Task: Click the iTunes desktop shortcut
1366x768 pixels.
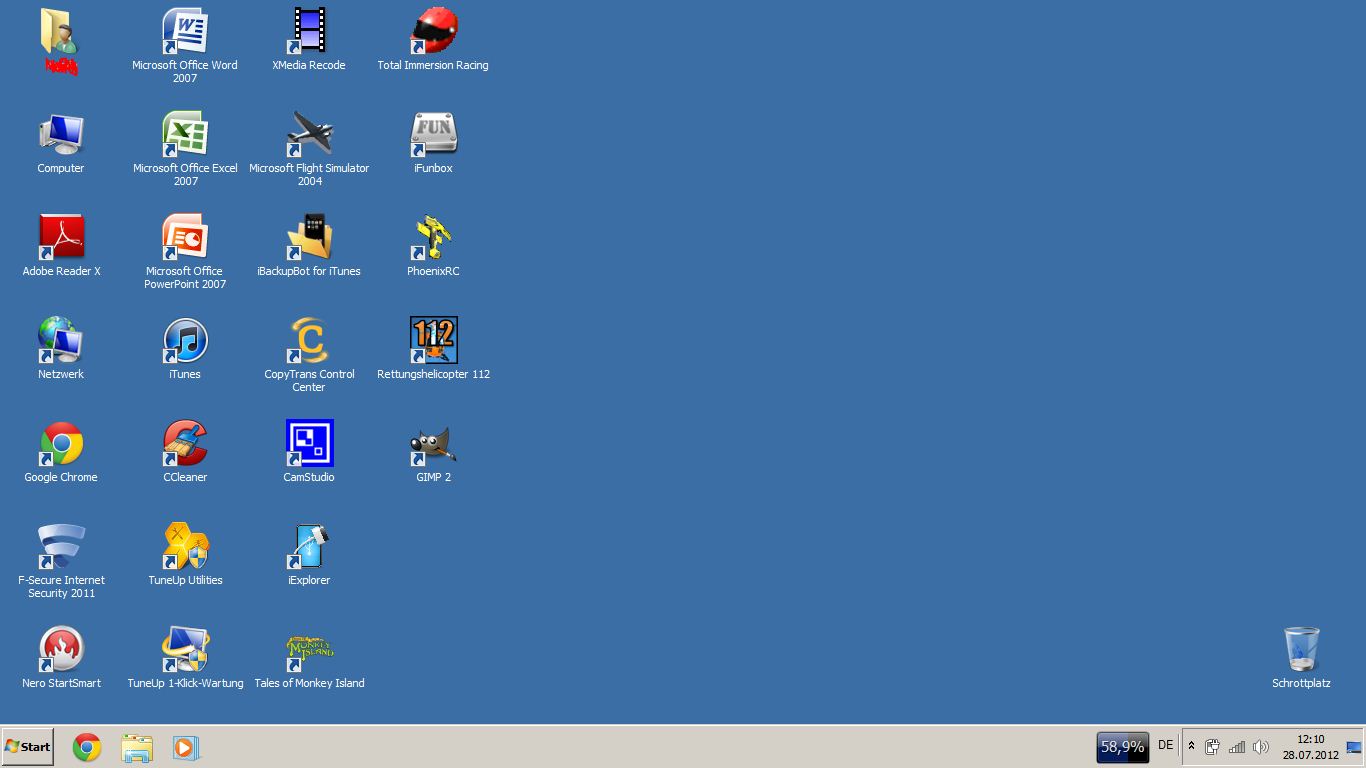Action: point(185,341)
